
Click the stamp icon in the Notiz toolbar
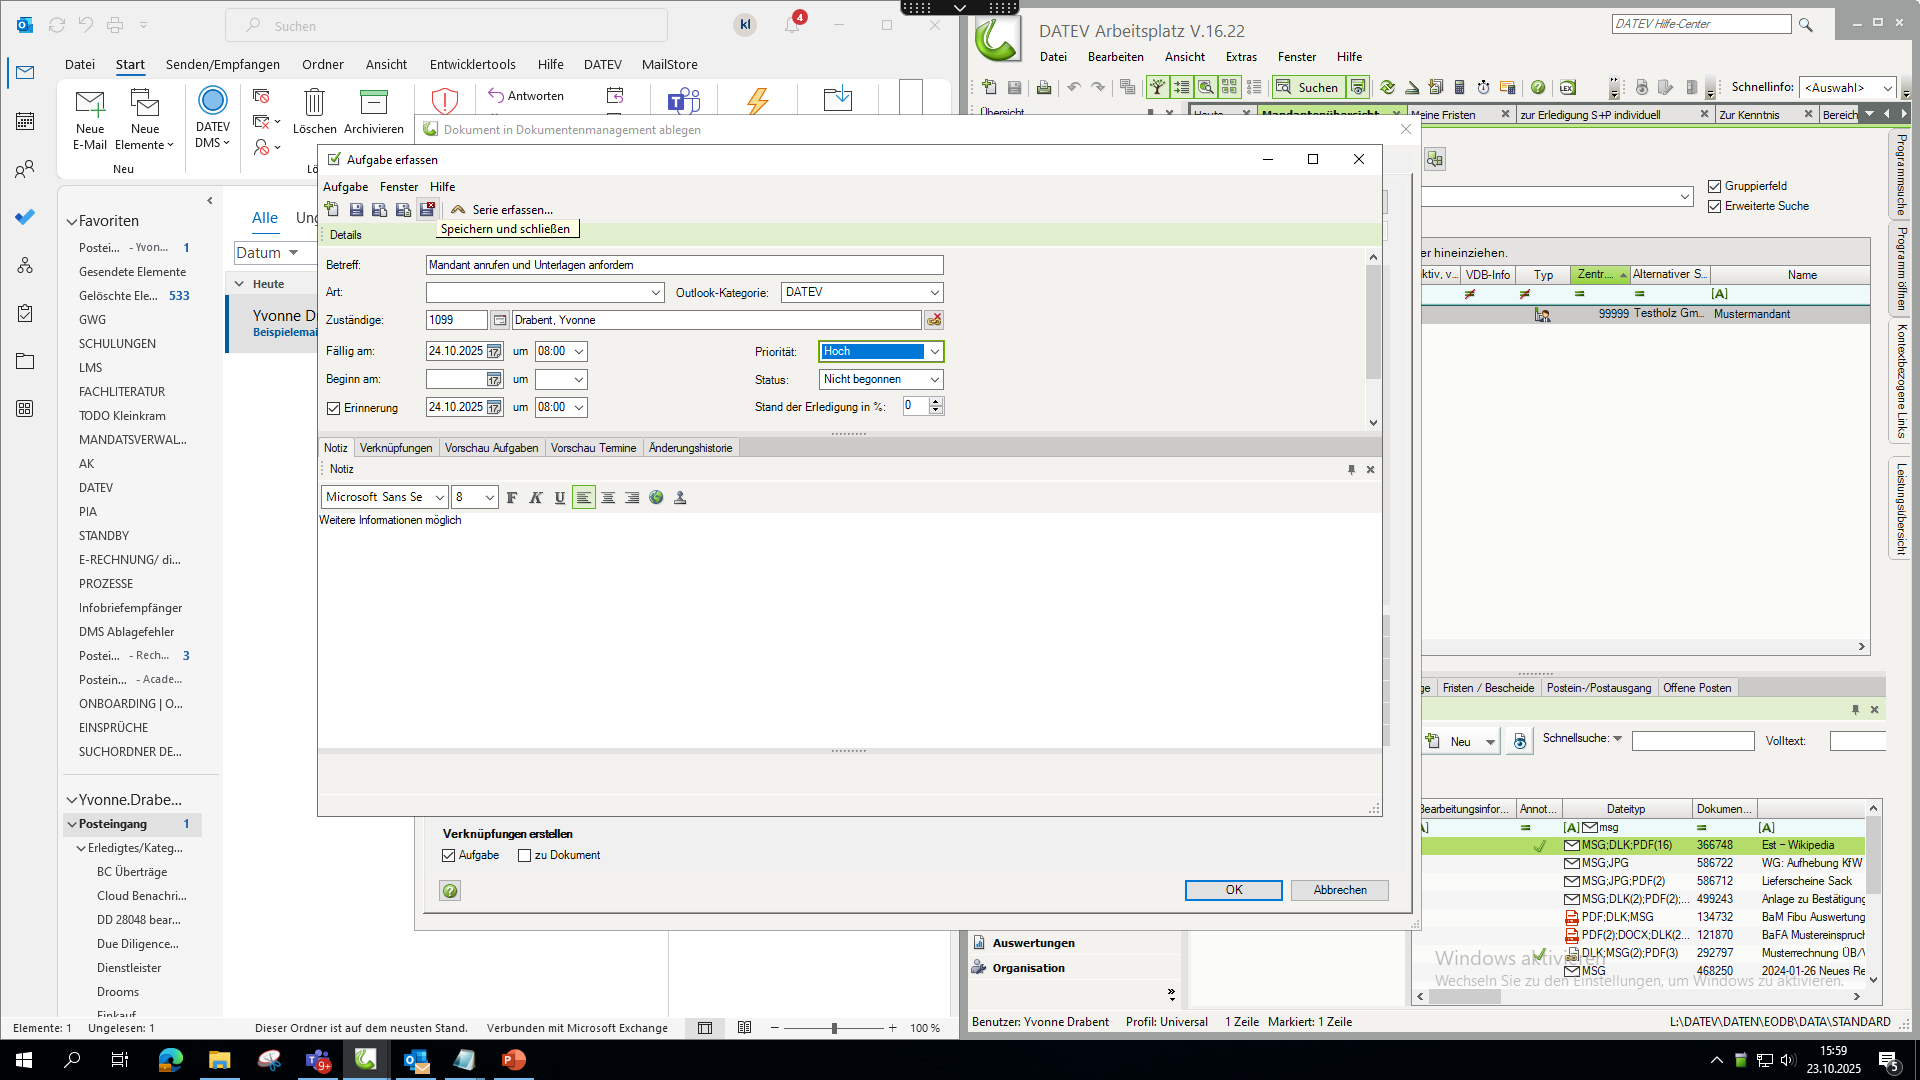point(680,497)
